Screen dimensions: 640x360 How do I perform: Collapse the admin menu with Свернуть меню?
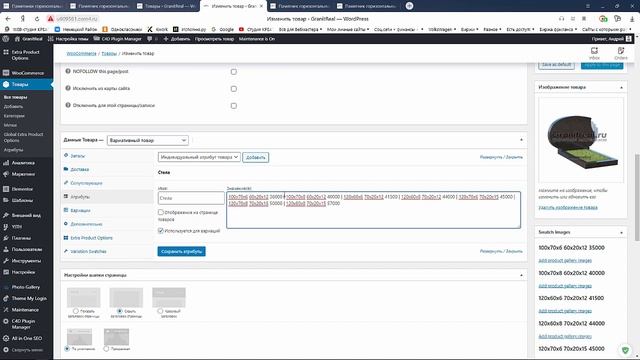coord(27,350)
